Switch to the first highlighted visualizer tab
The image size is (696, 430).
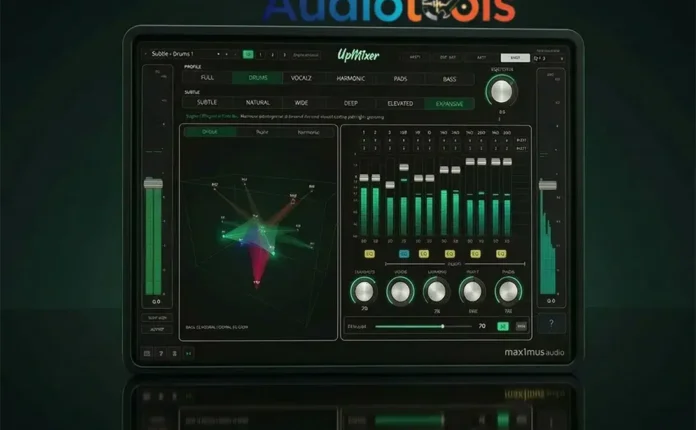point(210,132)
